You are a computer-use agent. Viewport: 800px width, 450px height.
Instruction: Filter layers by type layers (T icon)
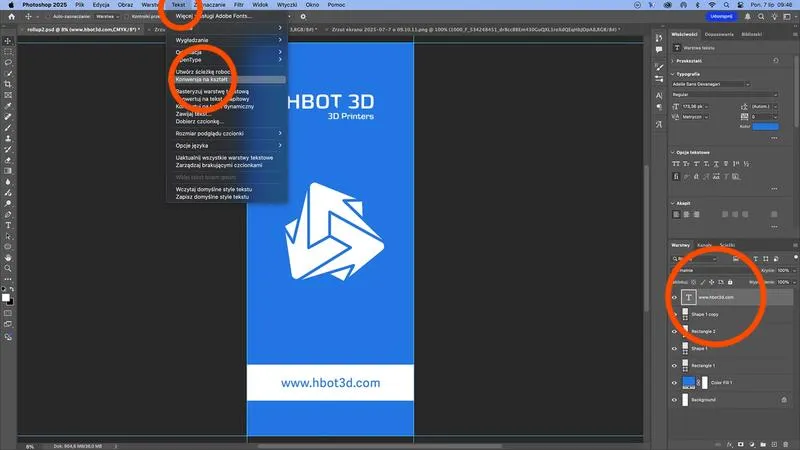(756, 259)
